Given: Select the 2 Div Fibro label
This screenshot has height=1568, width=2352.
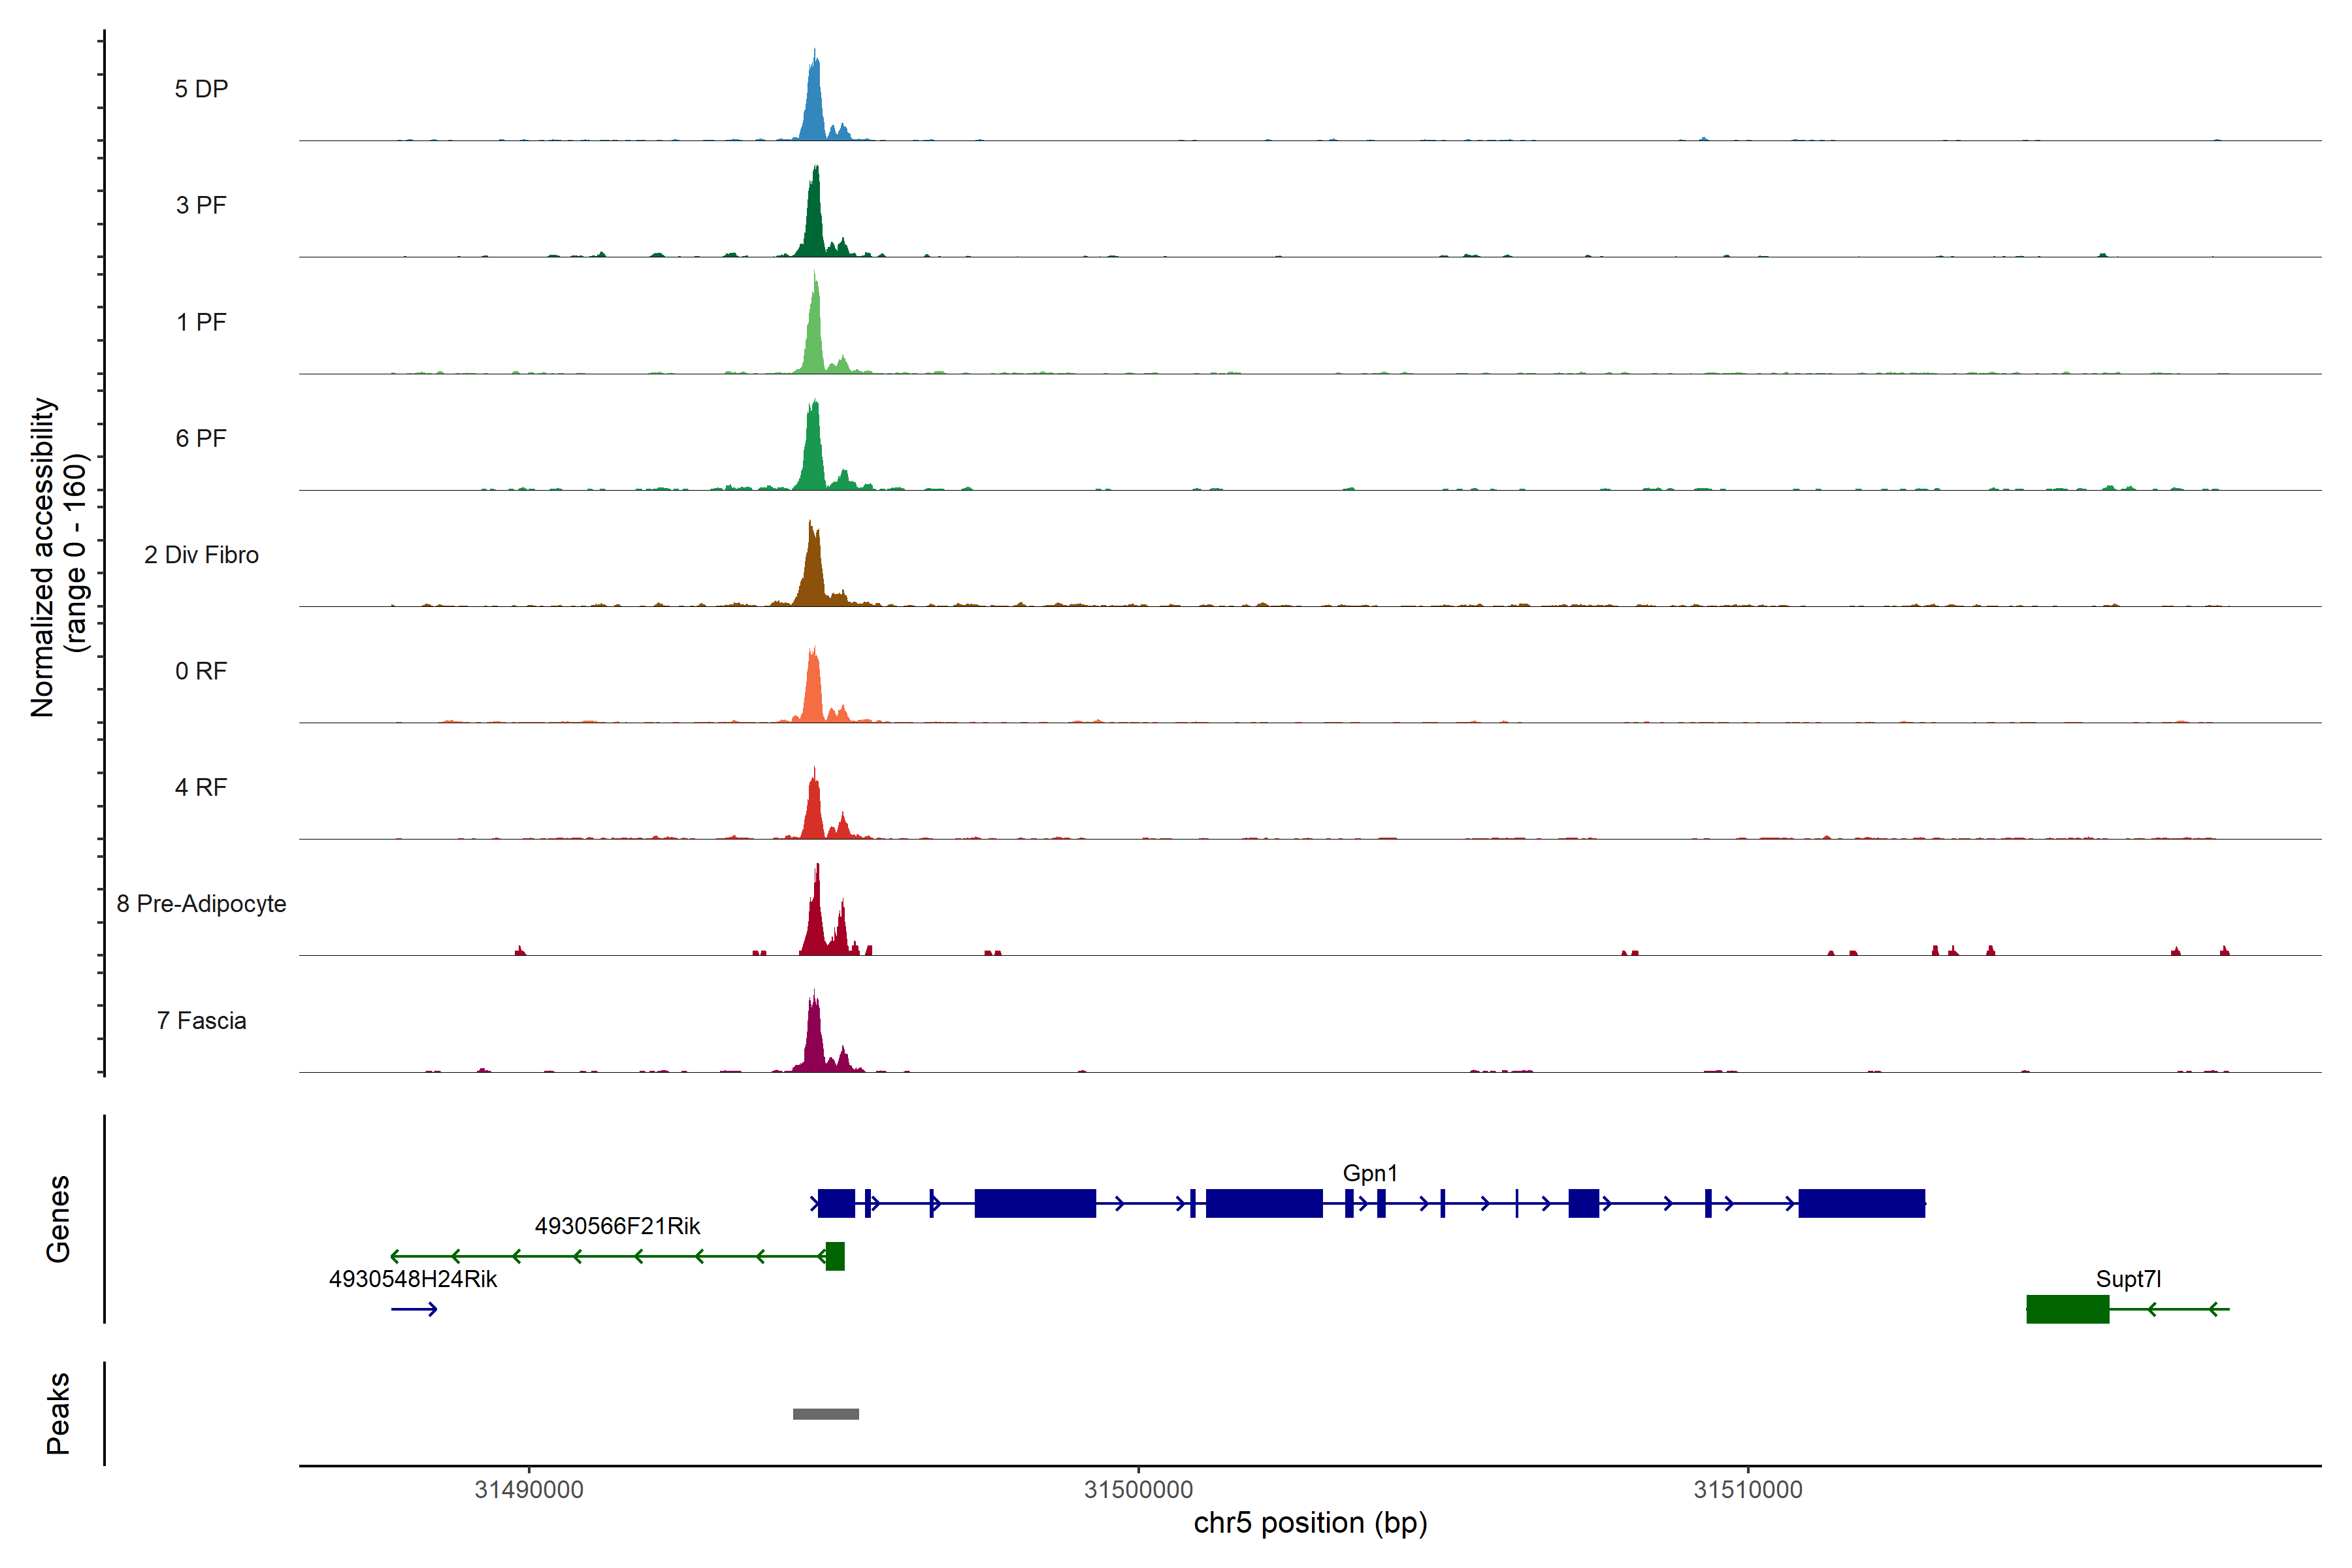Looking at the screenshot, I should (201, 555).
